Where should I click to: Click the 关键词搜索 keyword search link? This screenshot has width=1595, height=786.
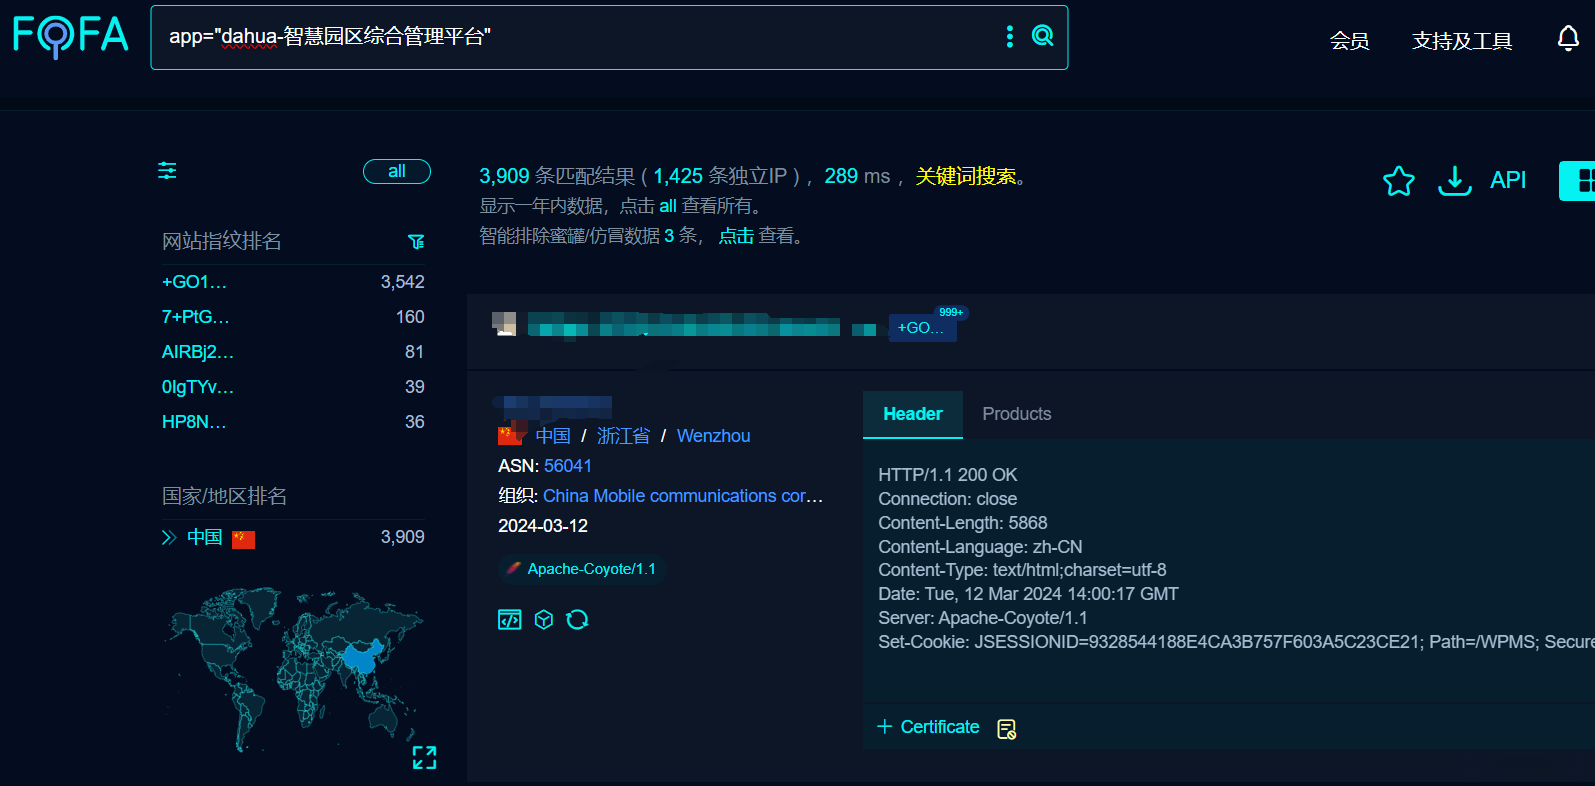[x=966, y=176]
